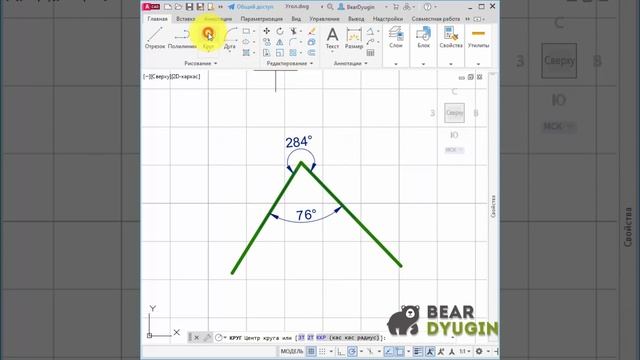The width and height of the screenshot is (640, 360).
Task: Select the Полилиния polyline tool
Action: 182,38
